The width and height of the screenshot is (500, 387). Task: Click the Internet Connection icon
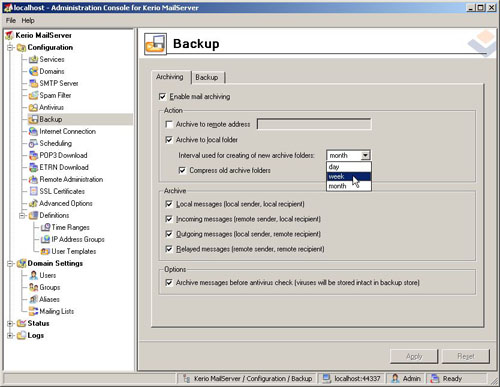click(x=33, y=131)
